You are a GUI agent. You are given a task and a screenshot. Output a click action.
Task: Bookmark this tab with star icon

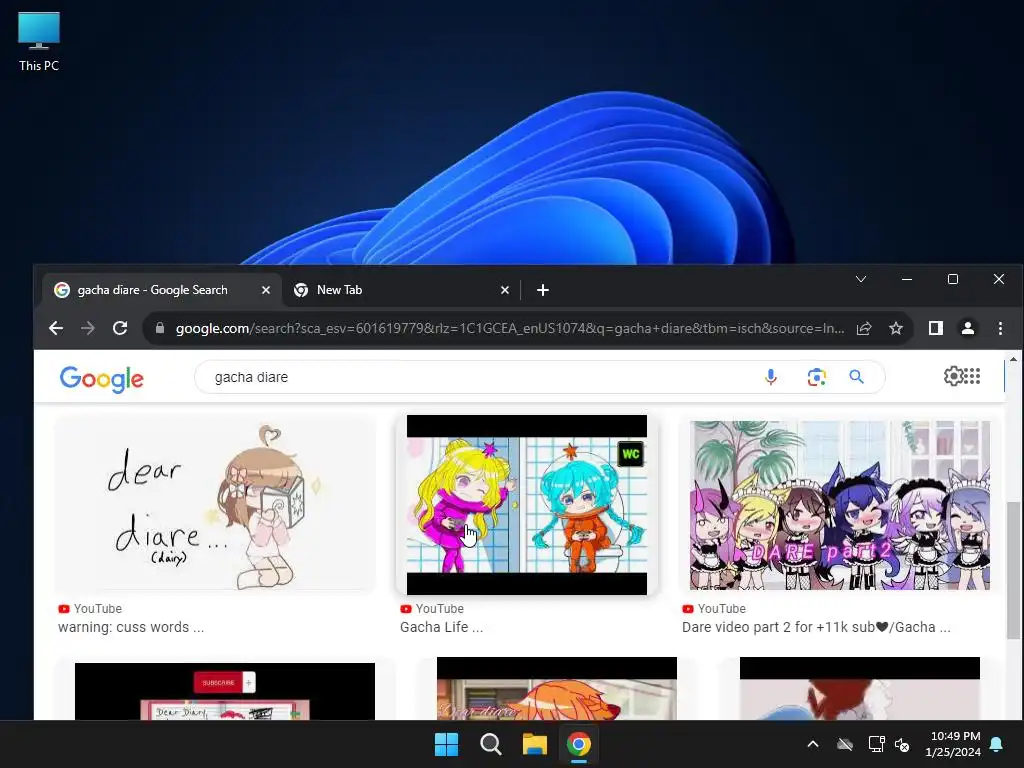tap(896, 328)
